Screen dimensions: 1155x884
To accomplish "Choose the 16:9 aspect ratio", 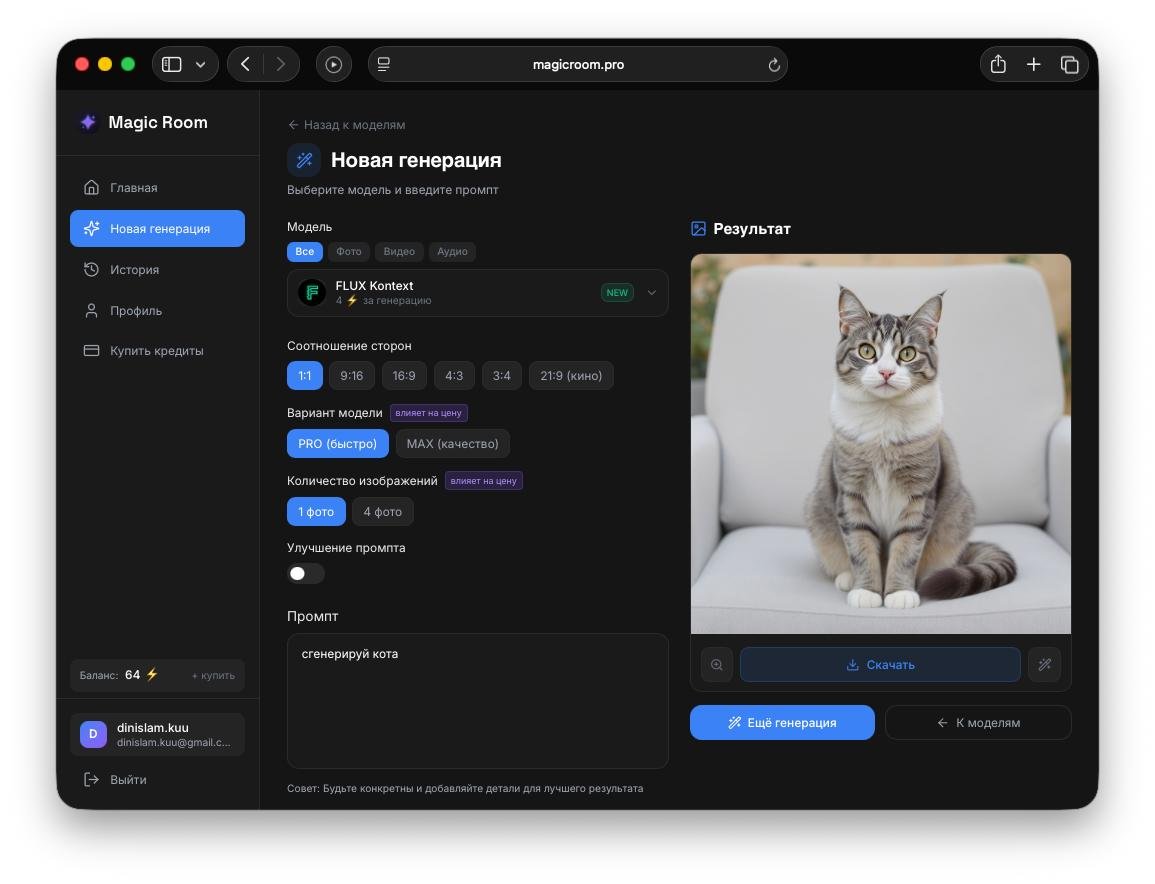I will 404,376.
